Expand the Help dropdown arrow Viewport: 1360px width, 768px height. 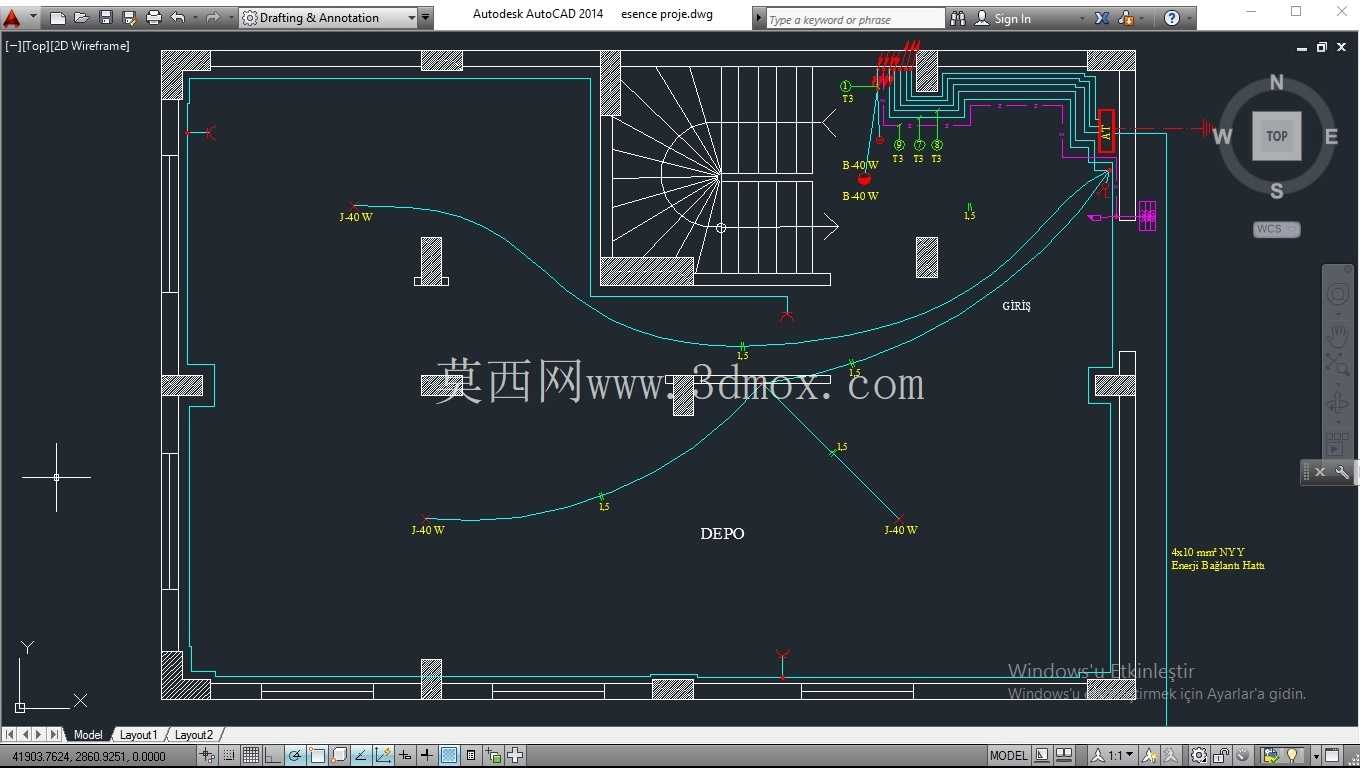click(1188, 18)
